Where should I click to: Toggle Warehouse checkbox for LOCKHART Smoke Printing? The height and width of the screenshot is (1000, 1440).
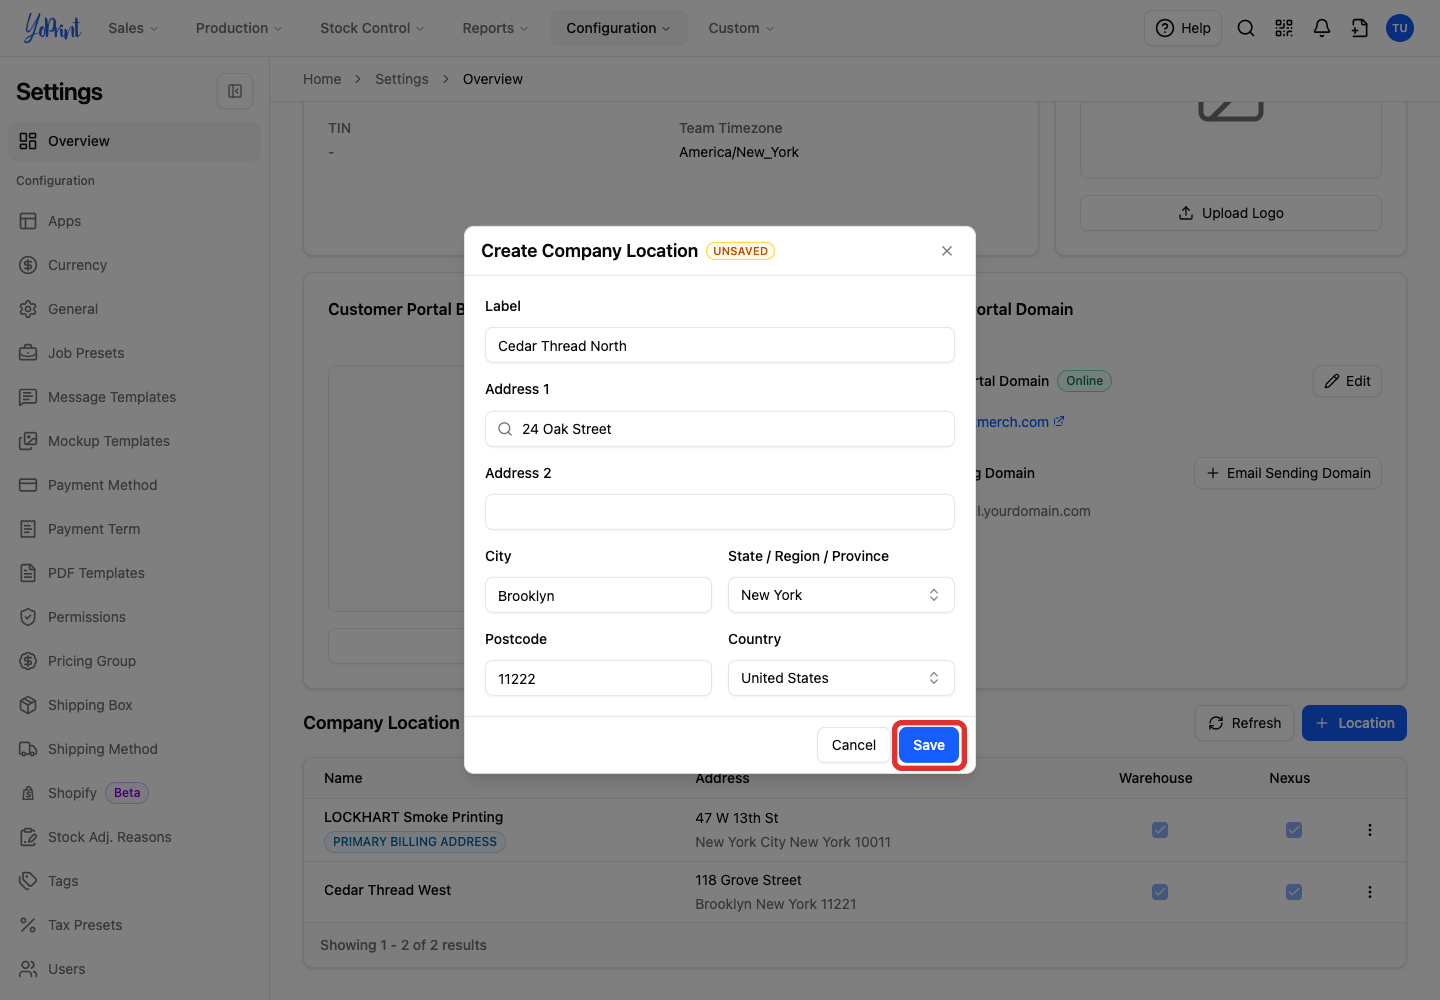tap(1160, 830)
